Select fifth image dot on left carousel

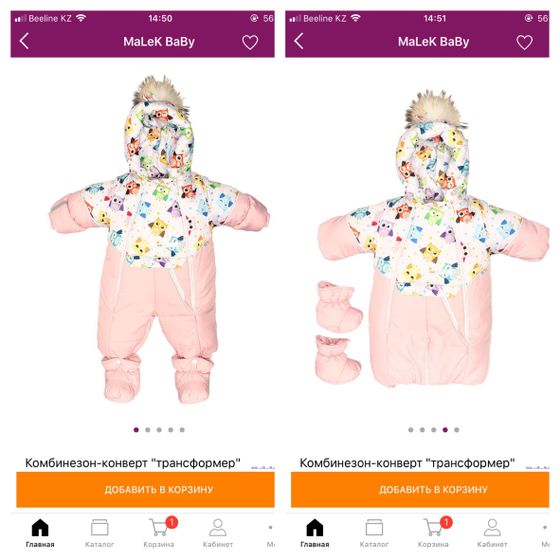[x=182, y=430]
